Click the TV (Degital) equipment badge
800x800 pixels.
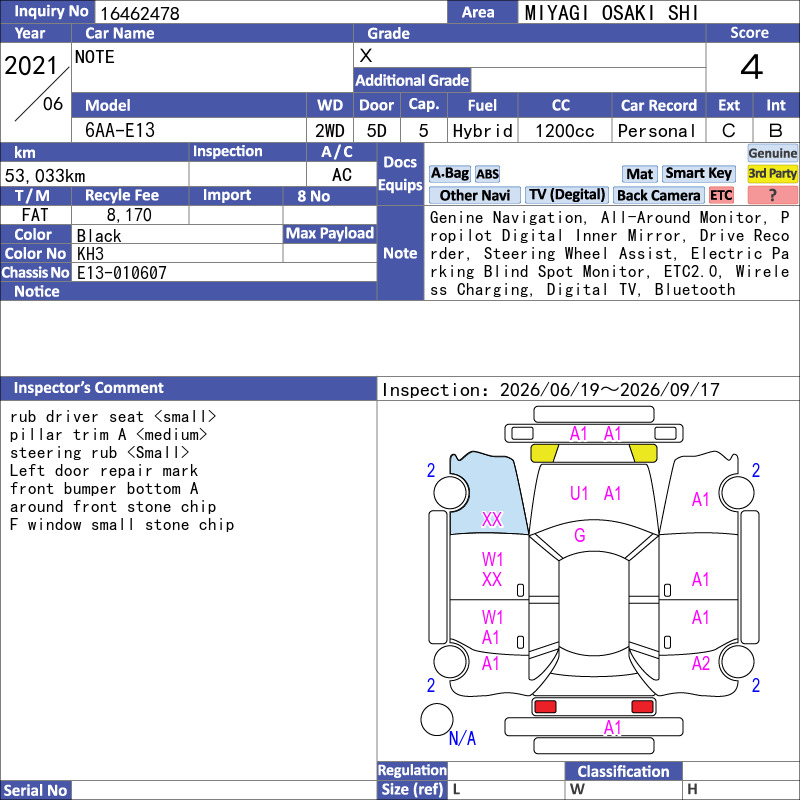click(567, 195)
